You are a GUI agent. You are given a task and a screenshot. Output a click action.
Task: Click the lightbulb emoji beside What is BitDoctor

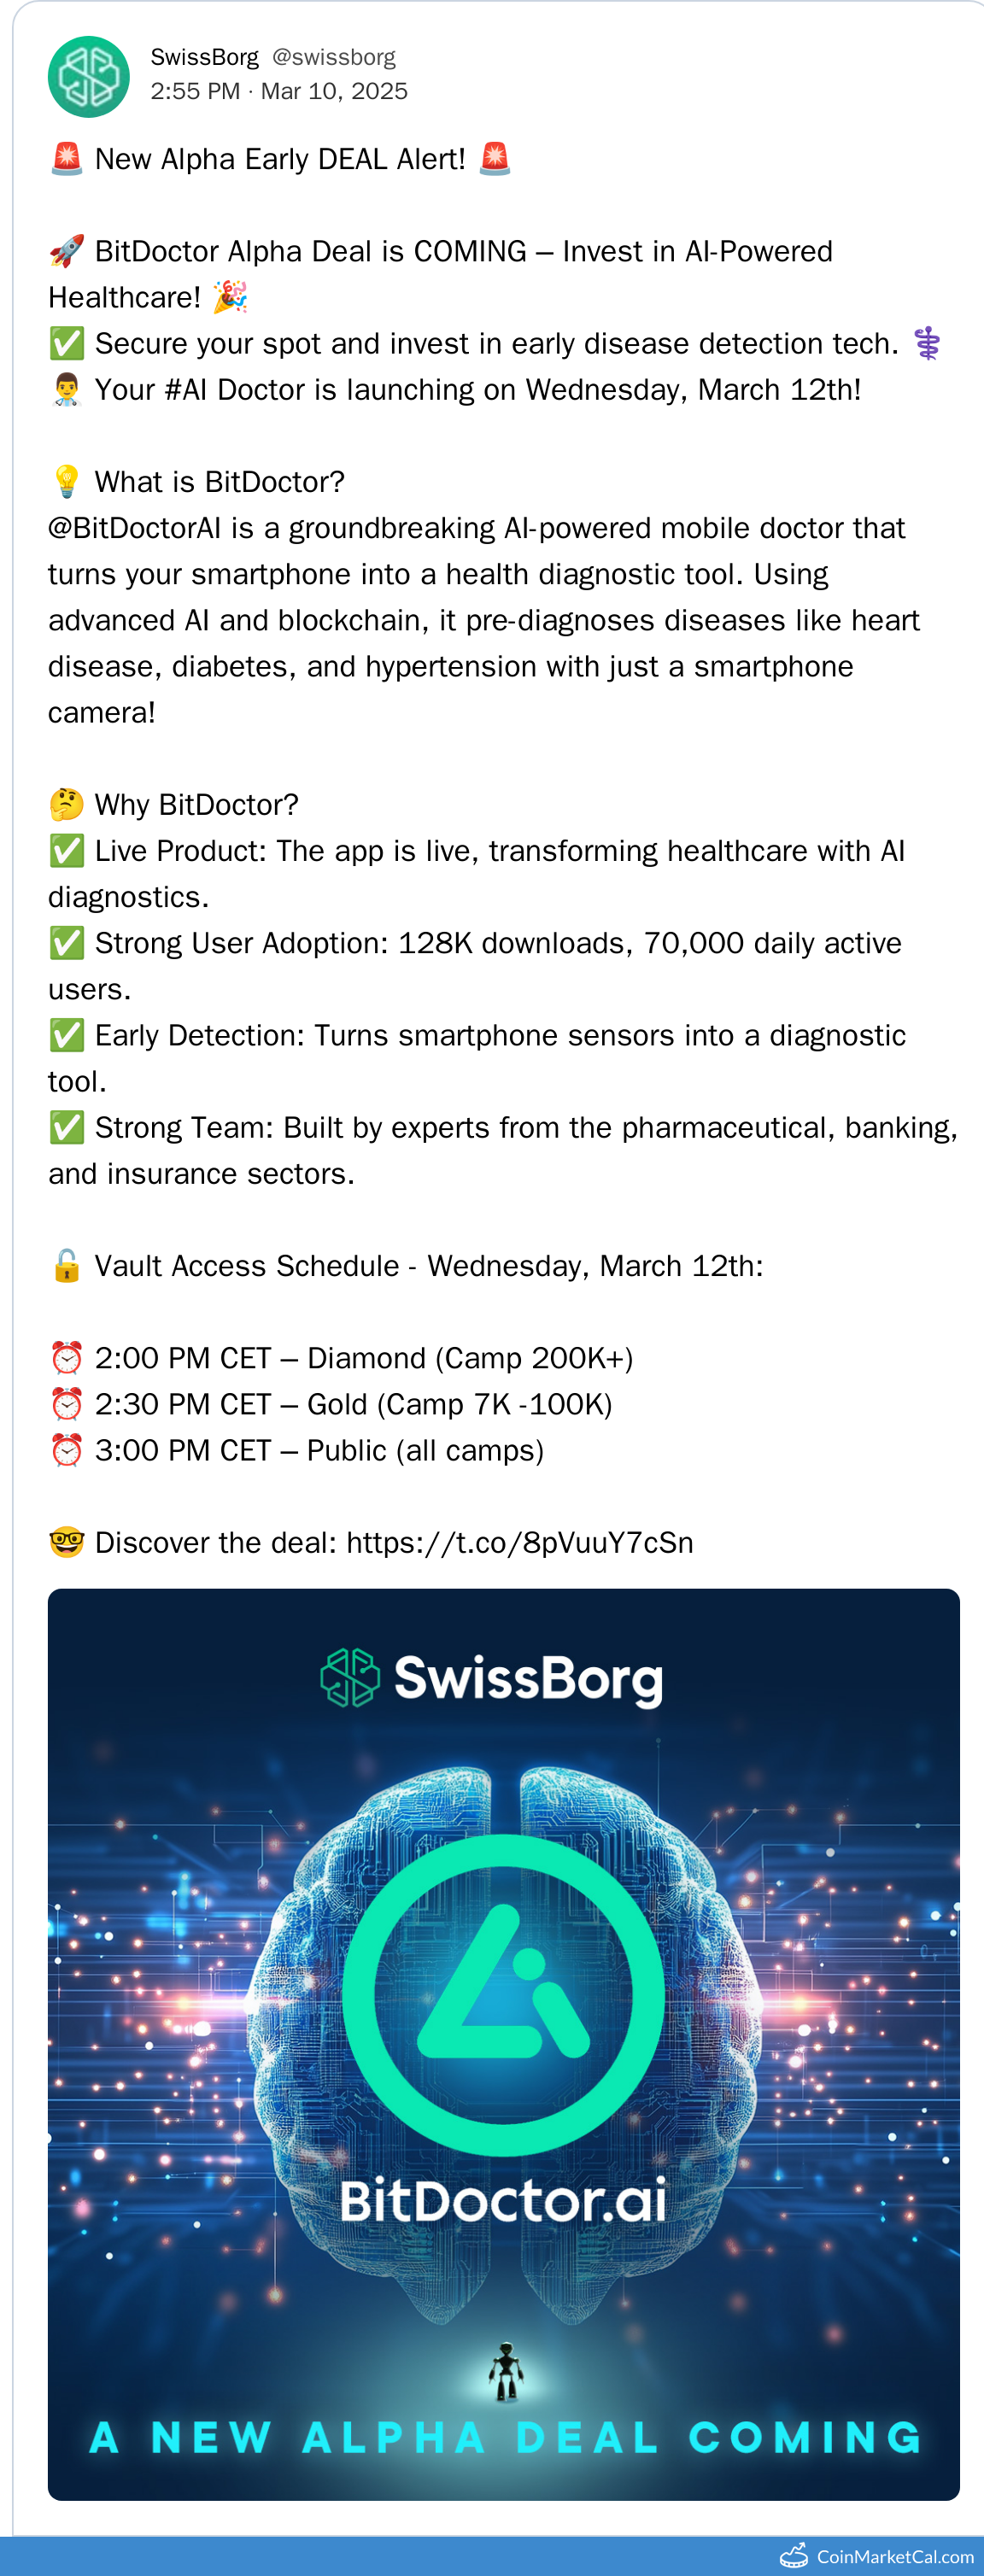pos(67,482)
